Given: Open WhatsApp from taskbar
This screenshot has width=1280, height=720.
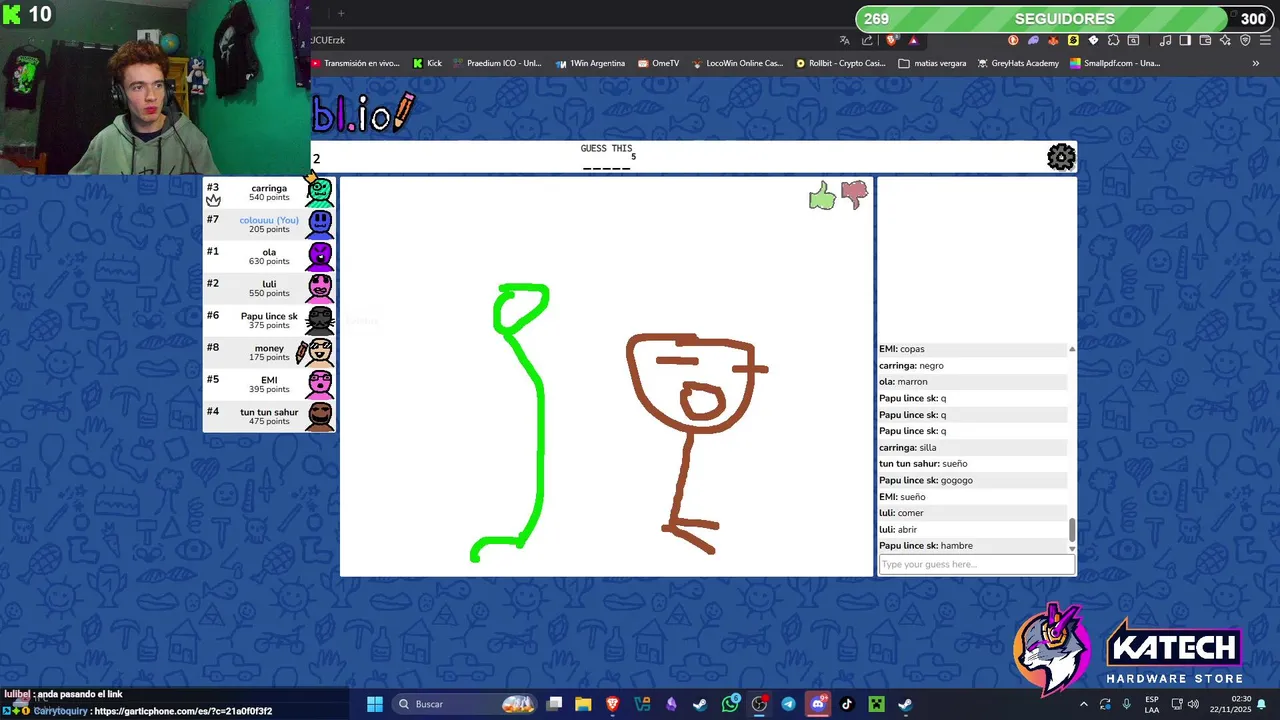Looking at the screenshot, I should pos(730,704).
